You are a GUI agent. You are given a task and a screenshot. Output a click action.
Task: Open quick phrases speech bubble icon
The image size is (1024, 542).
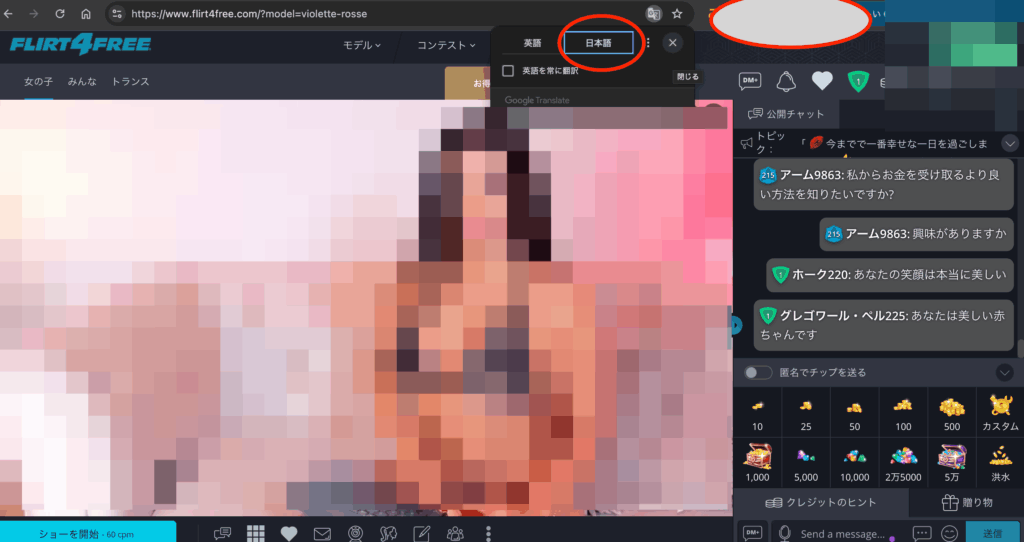point(921,534)
